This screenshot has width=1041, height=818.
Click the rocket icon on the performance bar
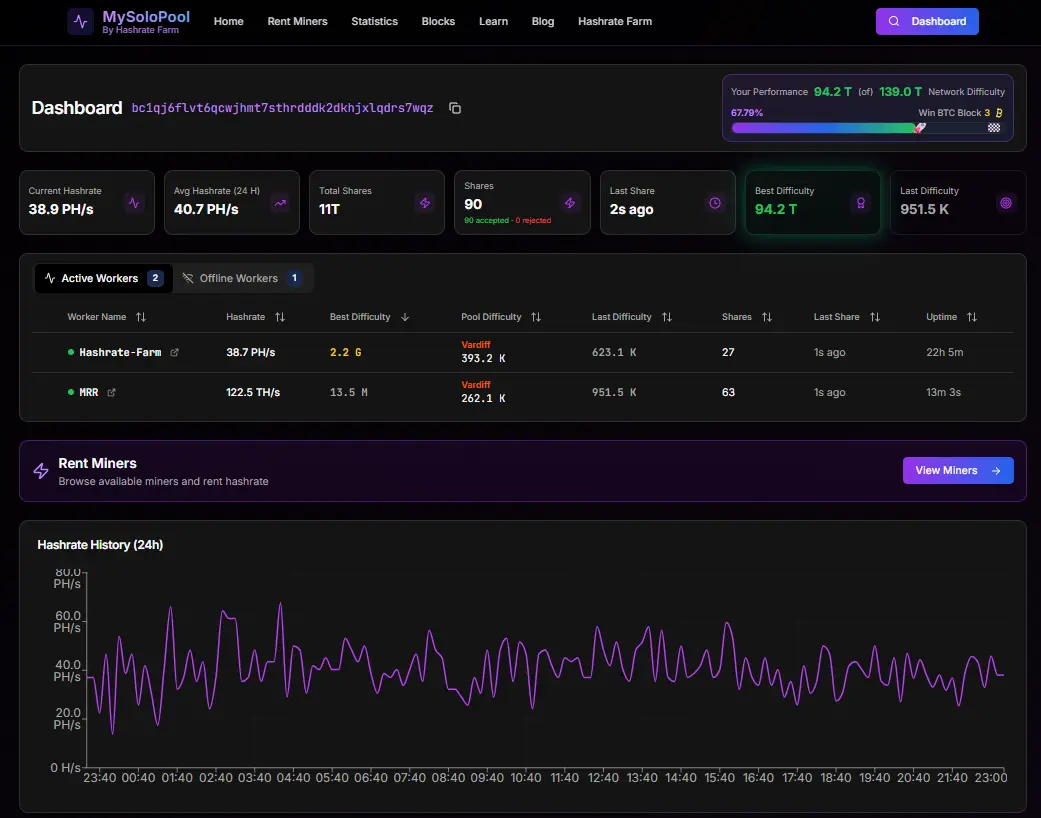[918, 128]
